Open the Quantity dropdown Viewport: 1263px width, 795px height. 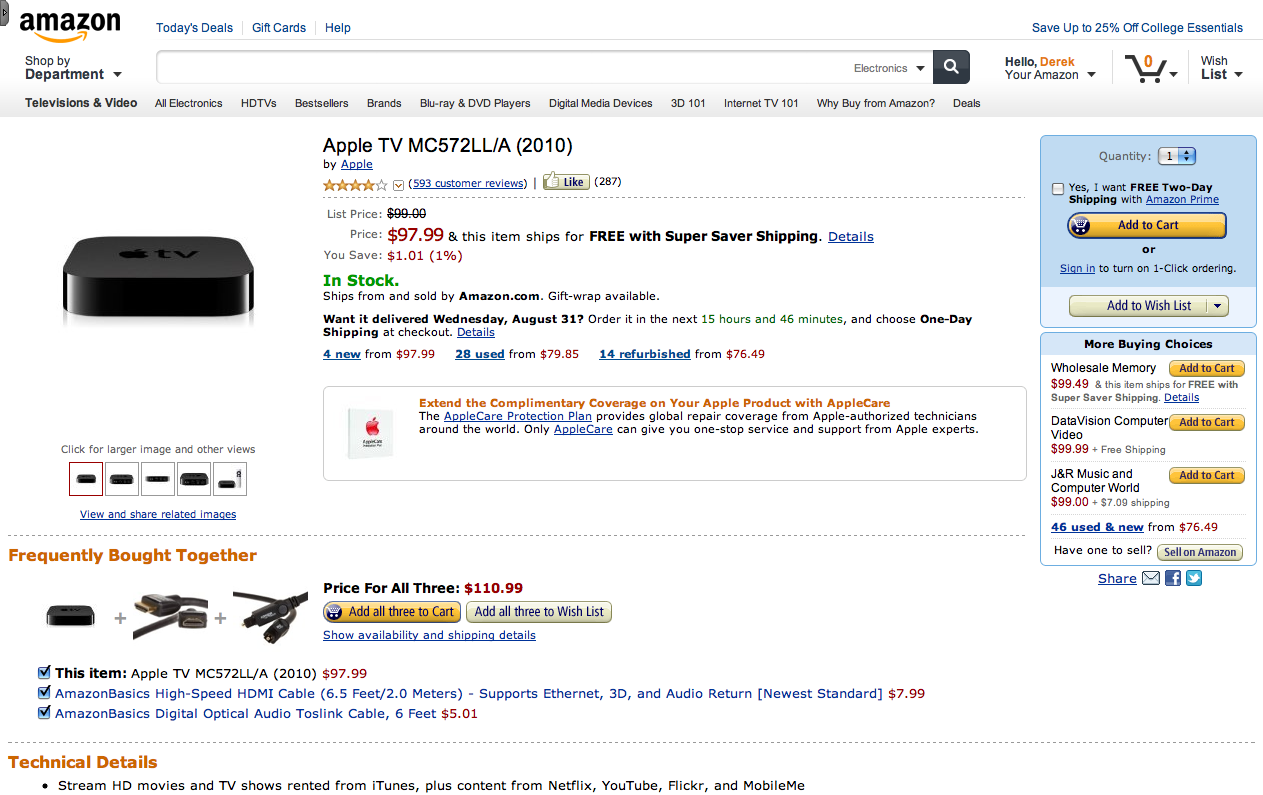(1177, 156)
